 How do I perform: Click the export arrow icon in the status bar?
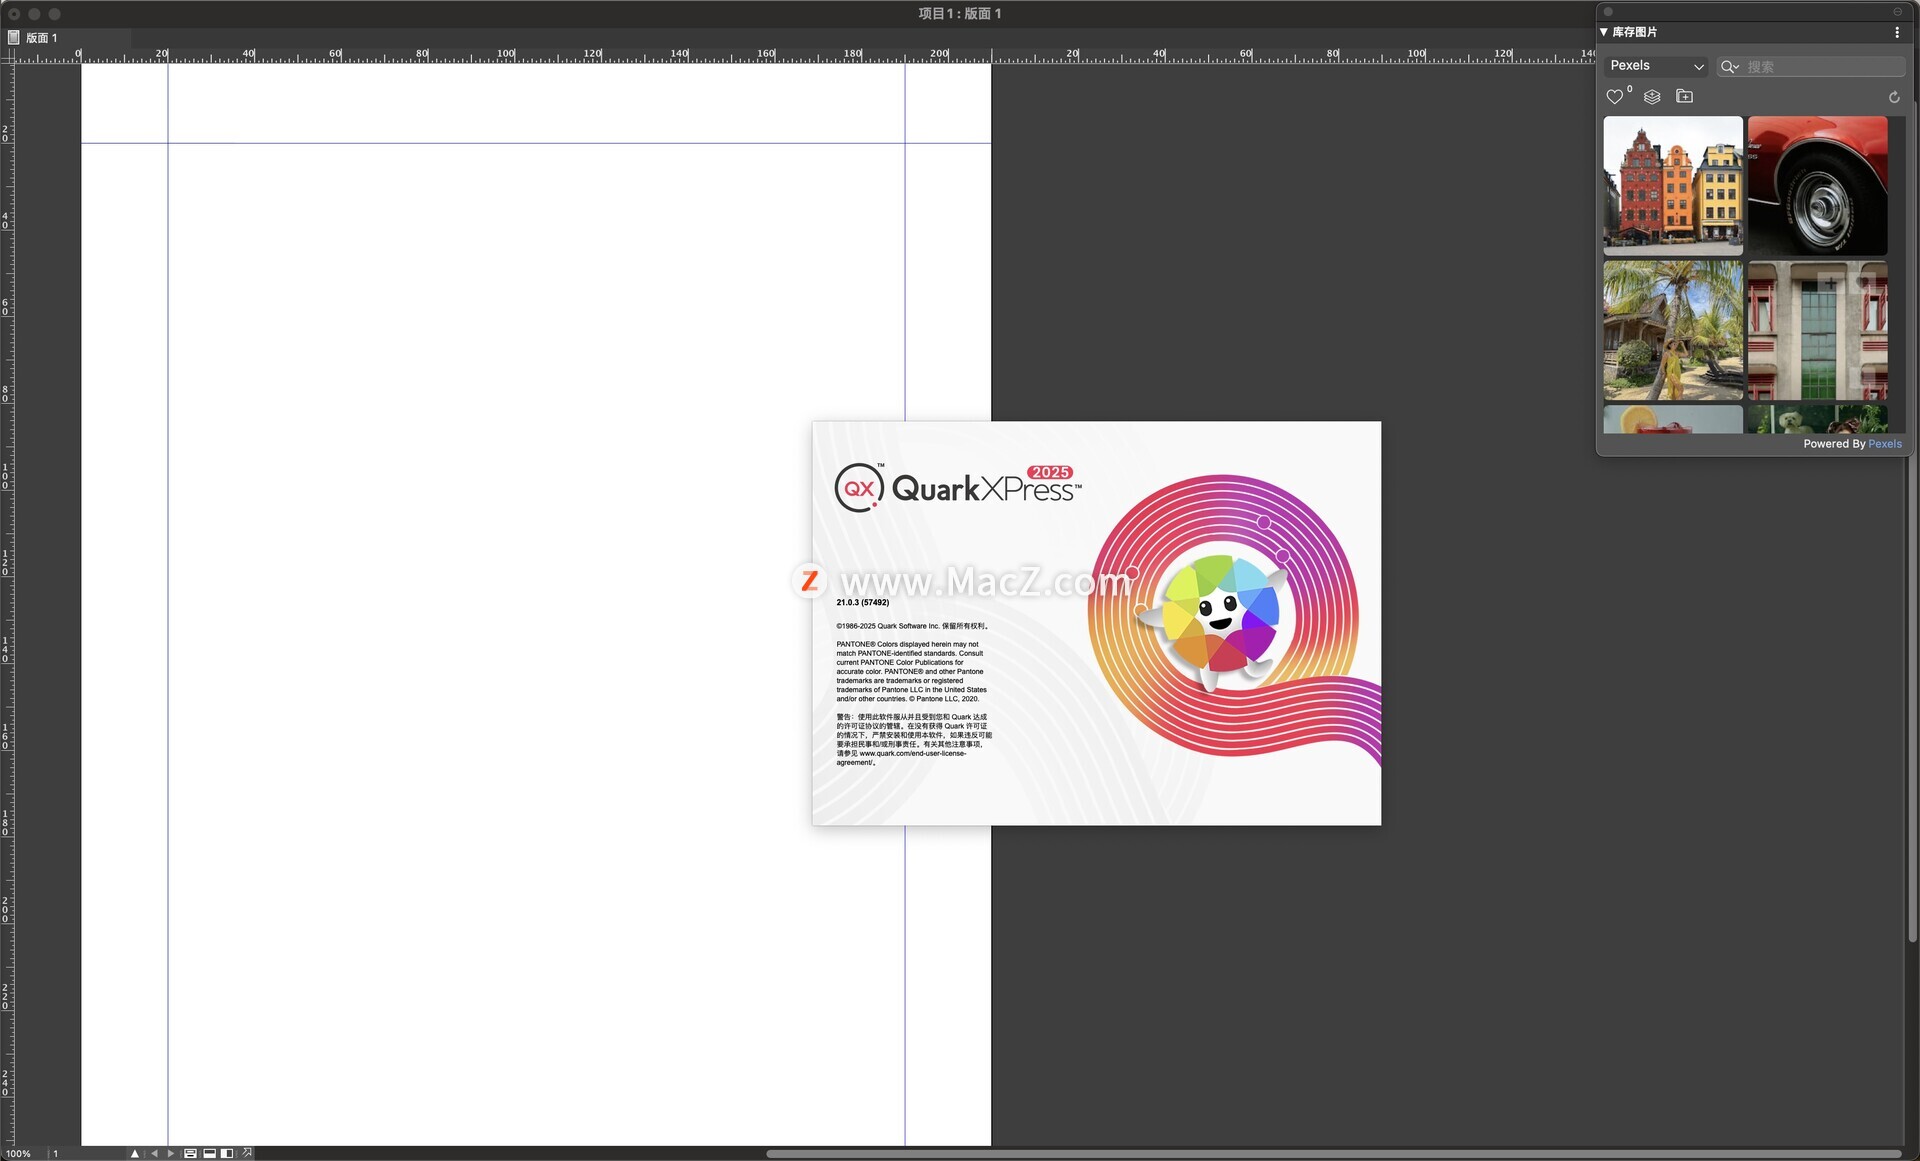tap(247, 1153)
